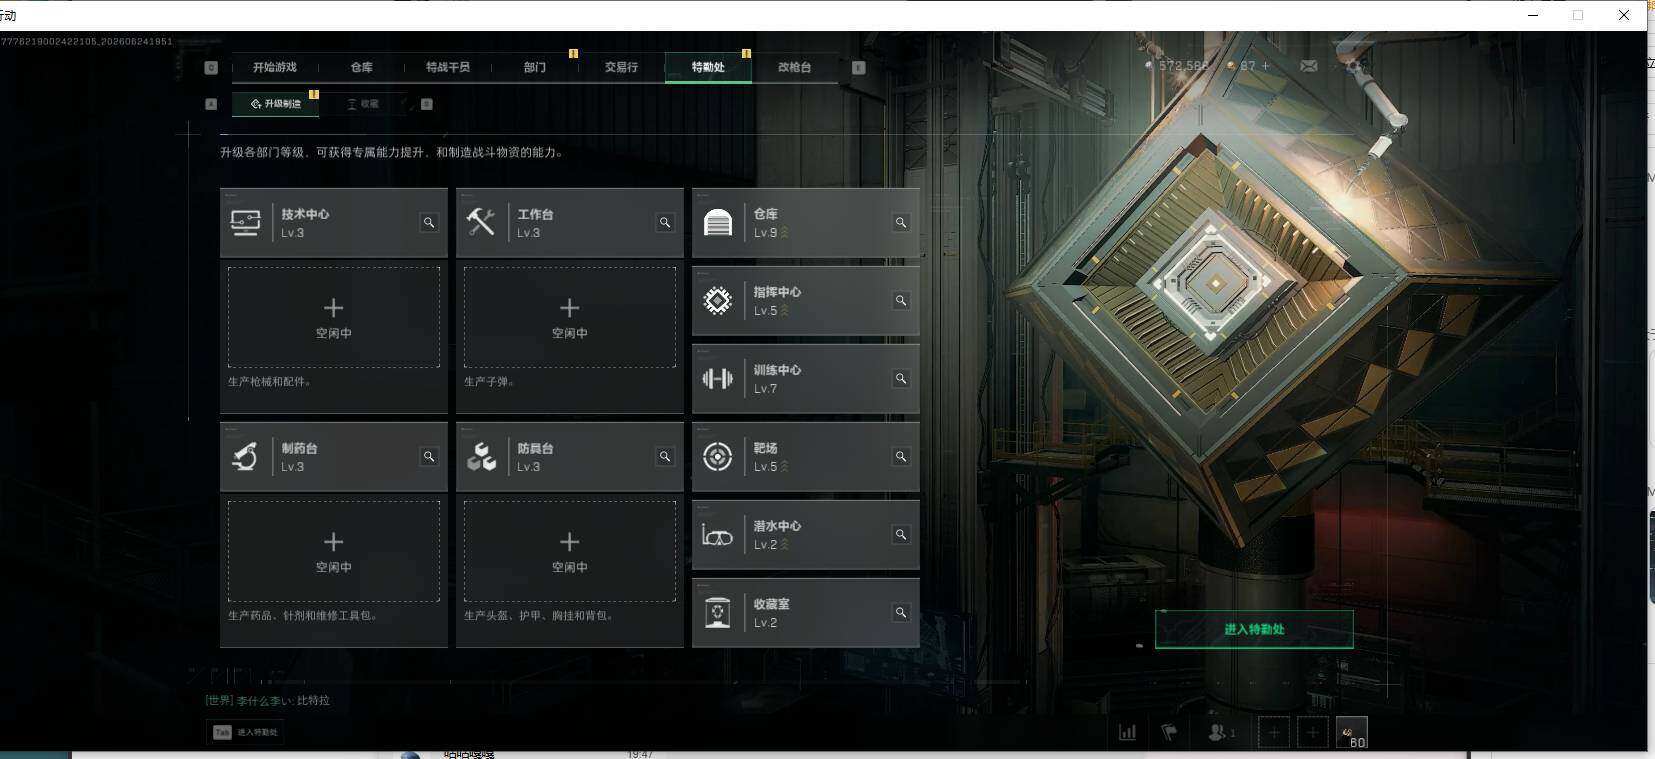The height and width of the screenshot is (759, 1655).
Task: Click the 收藏室 display case icon
Action: pyautogui.click(x=718, y=612)
